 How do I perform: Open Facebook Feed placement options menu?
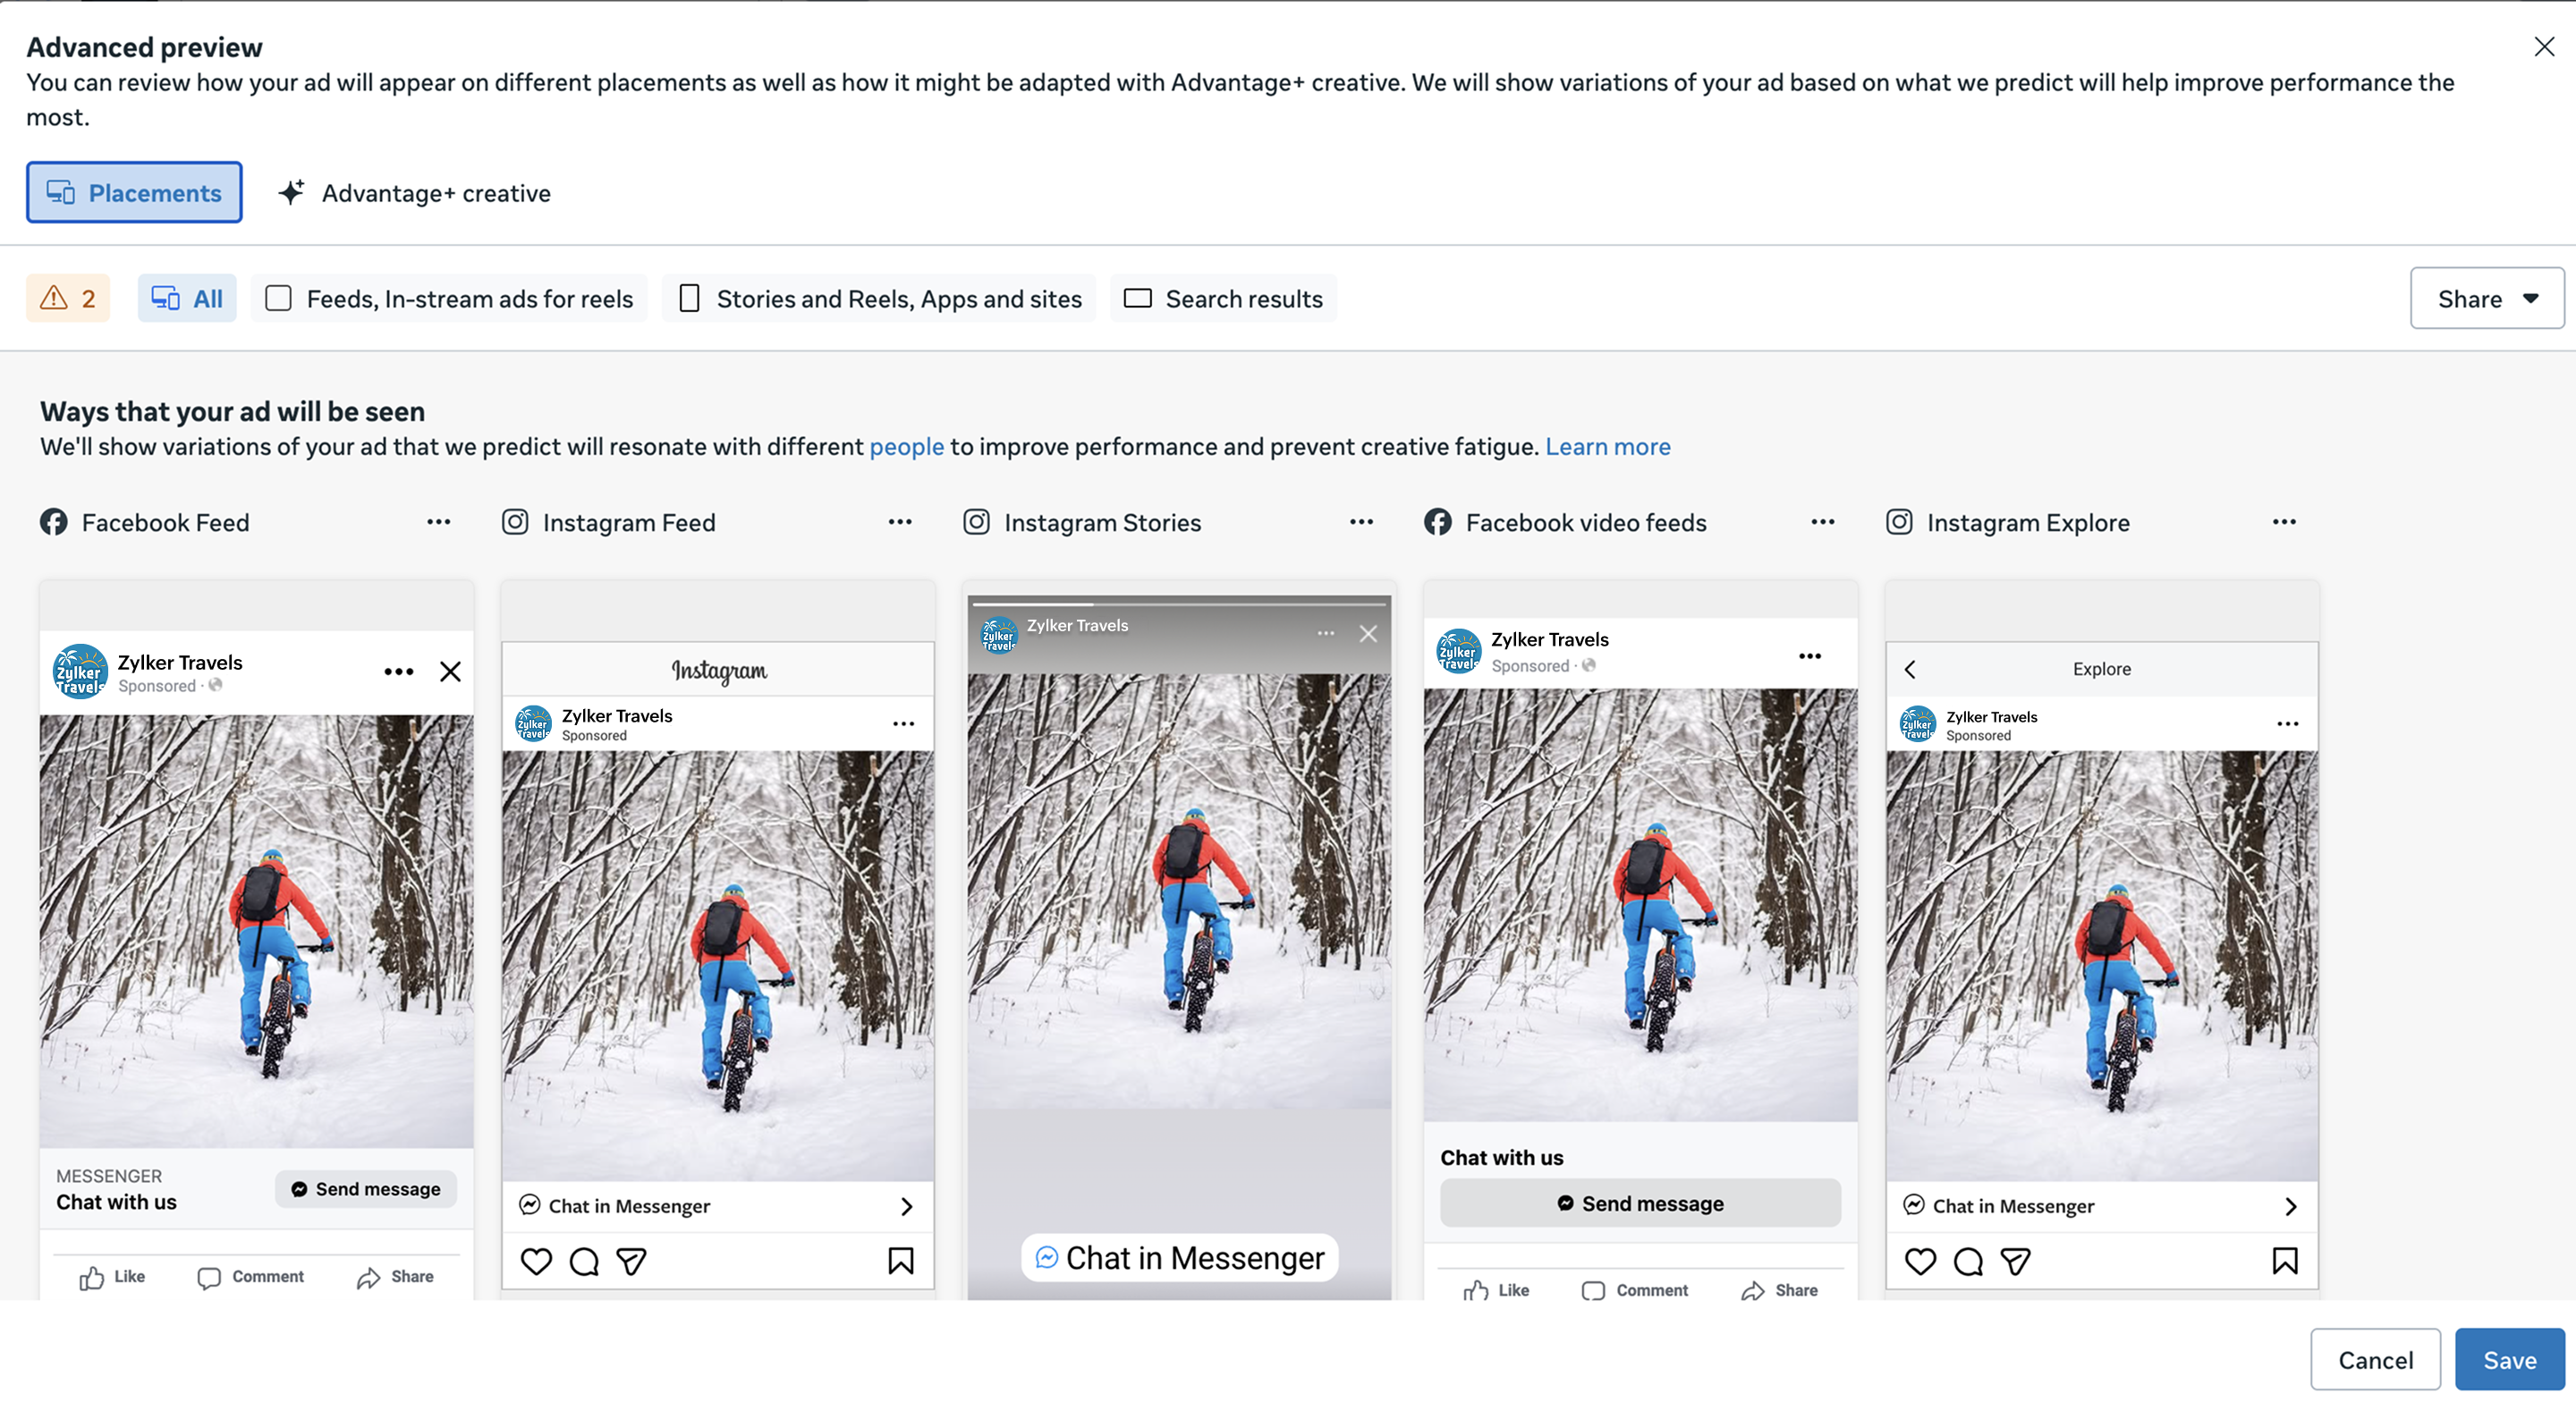[438, 522]
